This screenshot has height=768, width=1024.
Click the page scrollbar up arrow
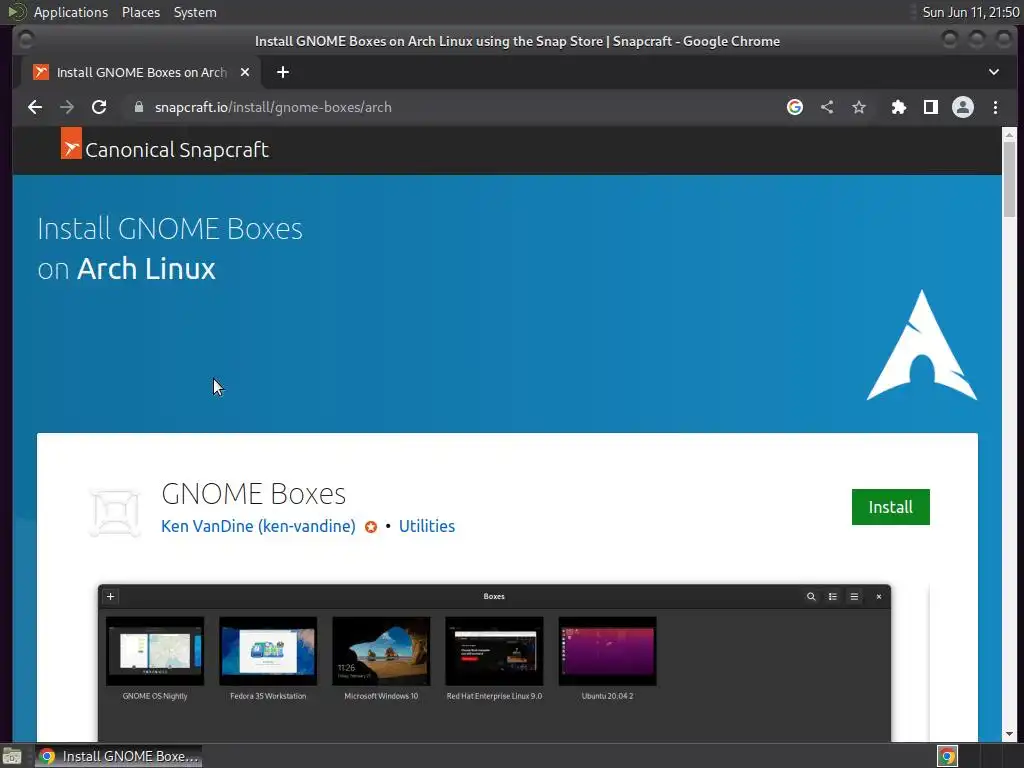tap(1009, 135)
